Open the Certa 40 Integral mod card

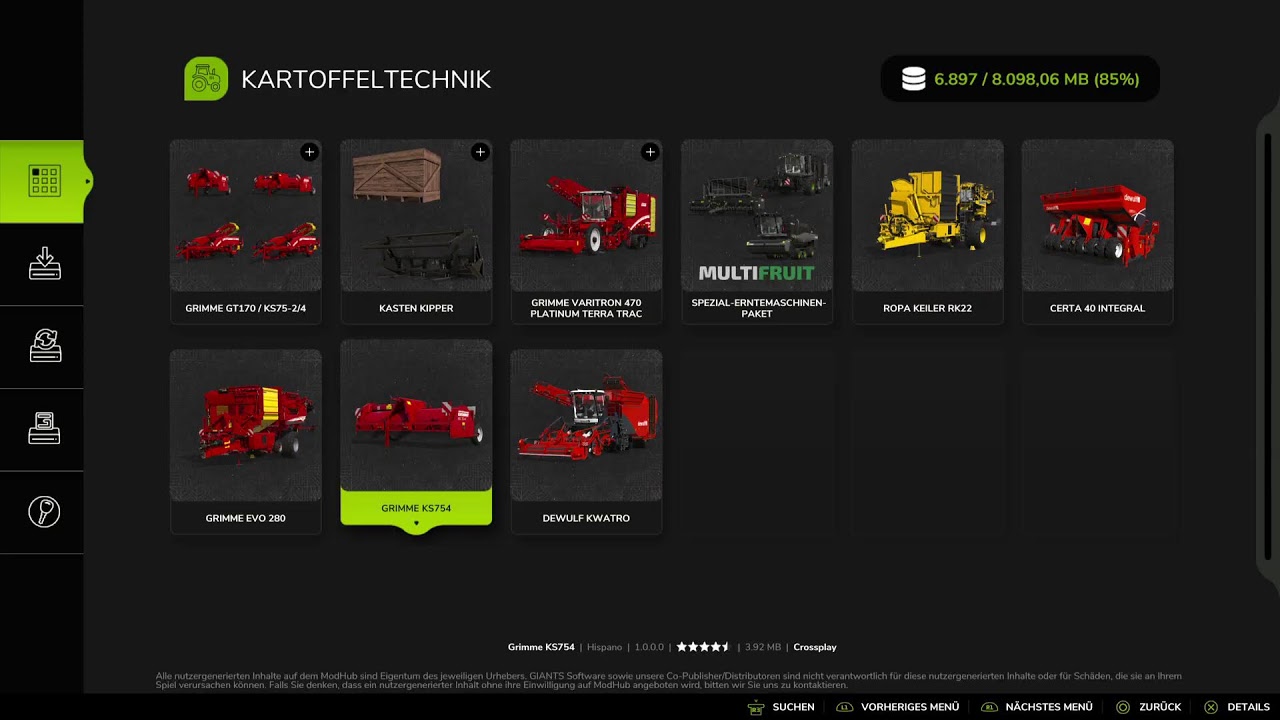(1097, 232)
